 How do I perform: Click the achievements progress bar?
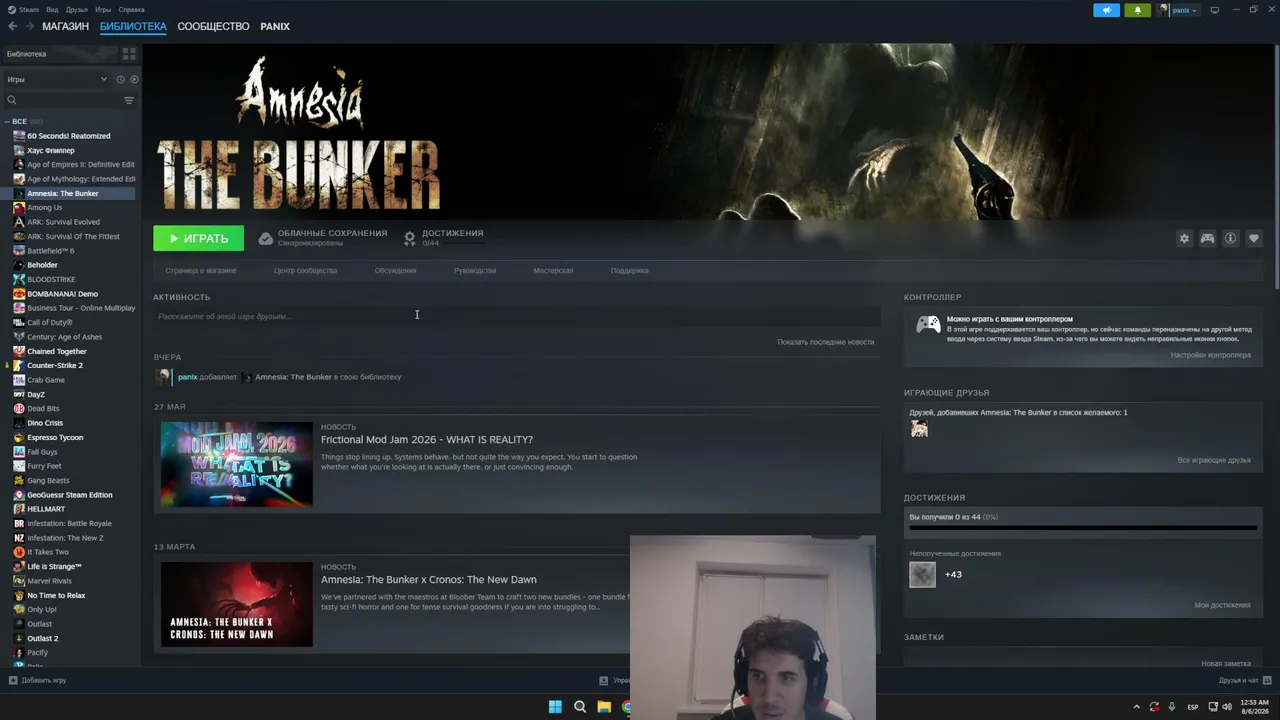point(1083,527)
